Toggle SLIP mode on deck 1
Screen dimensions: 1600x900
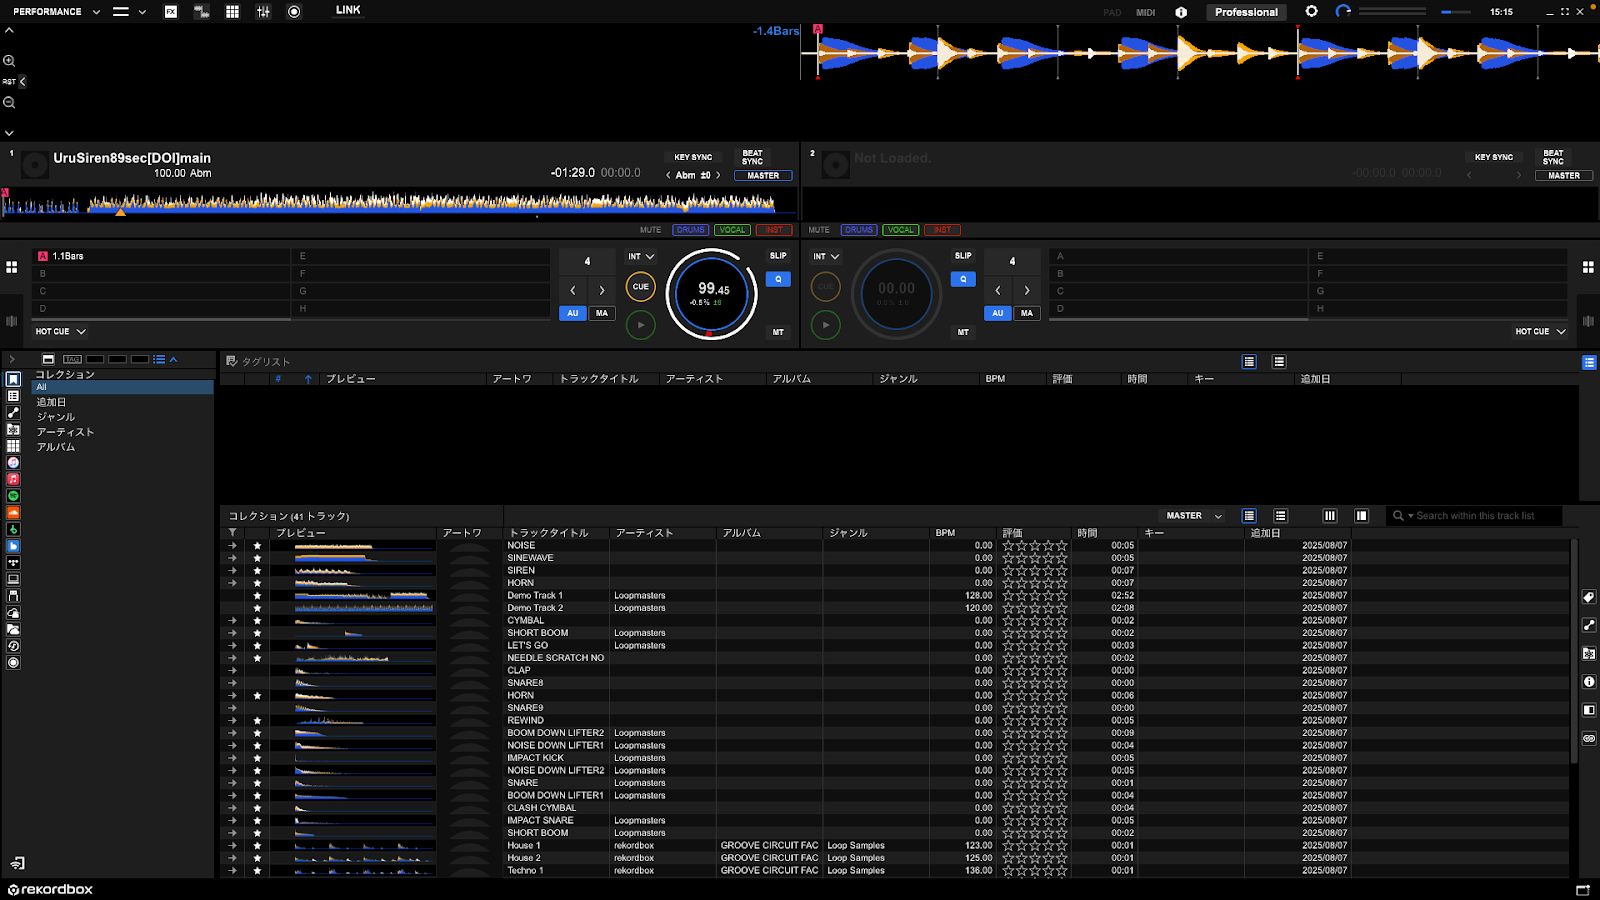(x=778, y=256)
